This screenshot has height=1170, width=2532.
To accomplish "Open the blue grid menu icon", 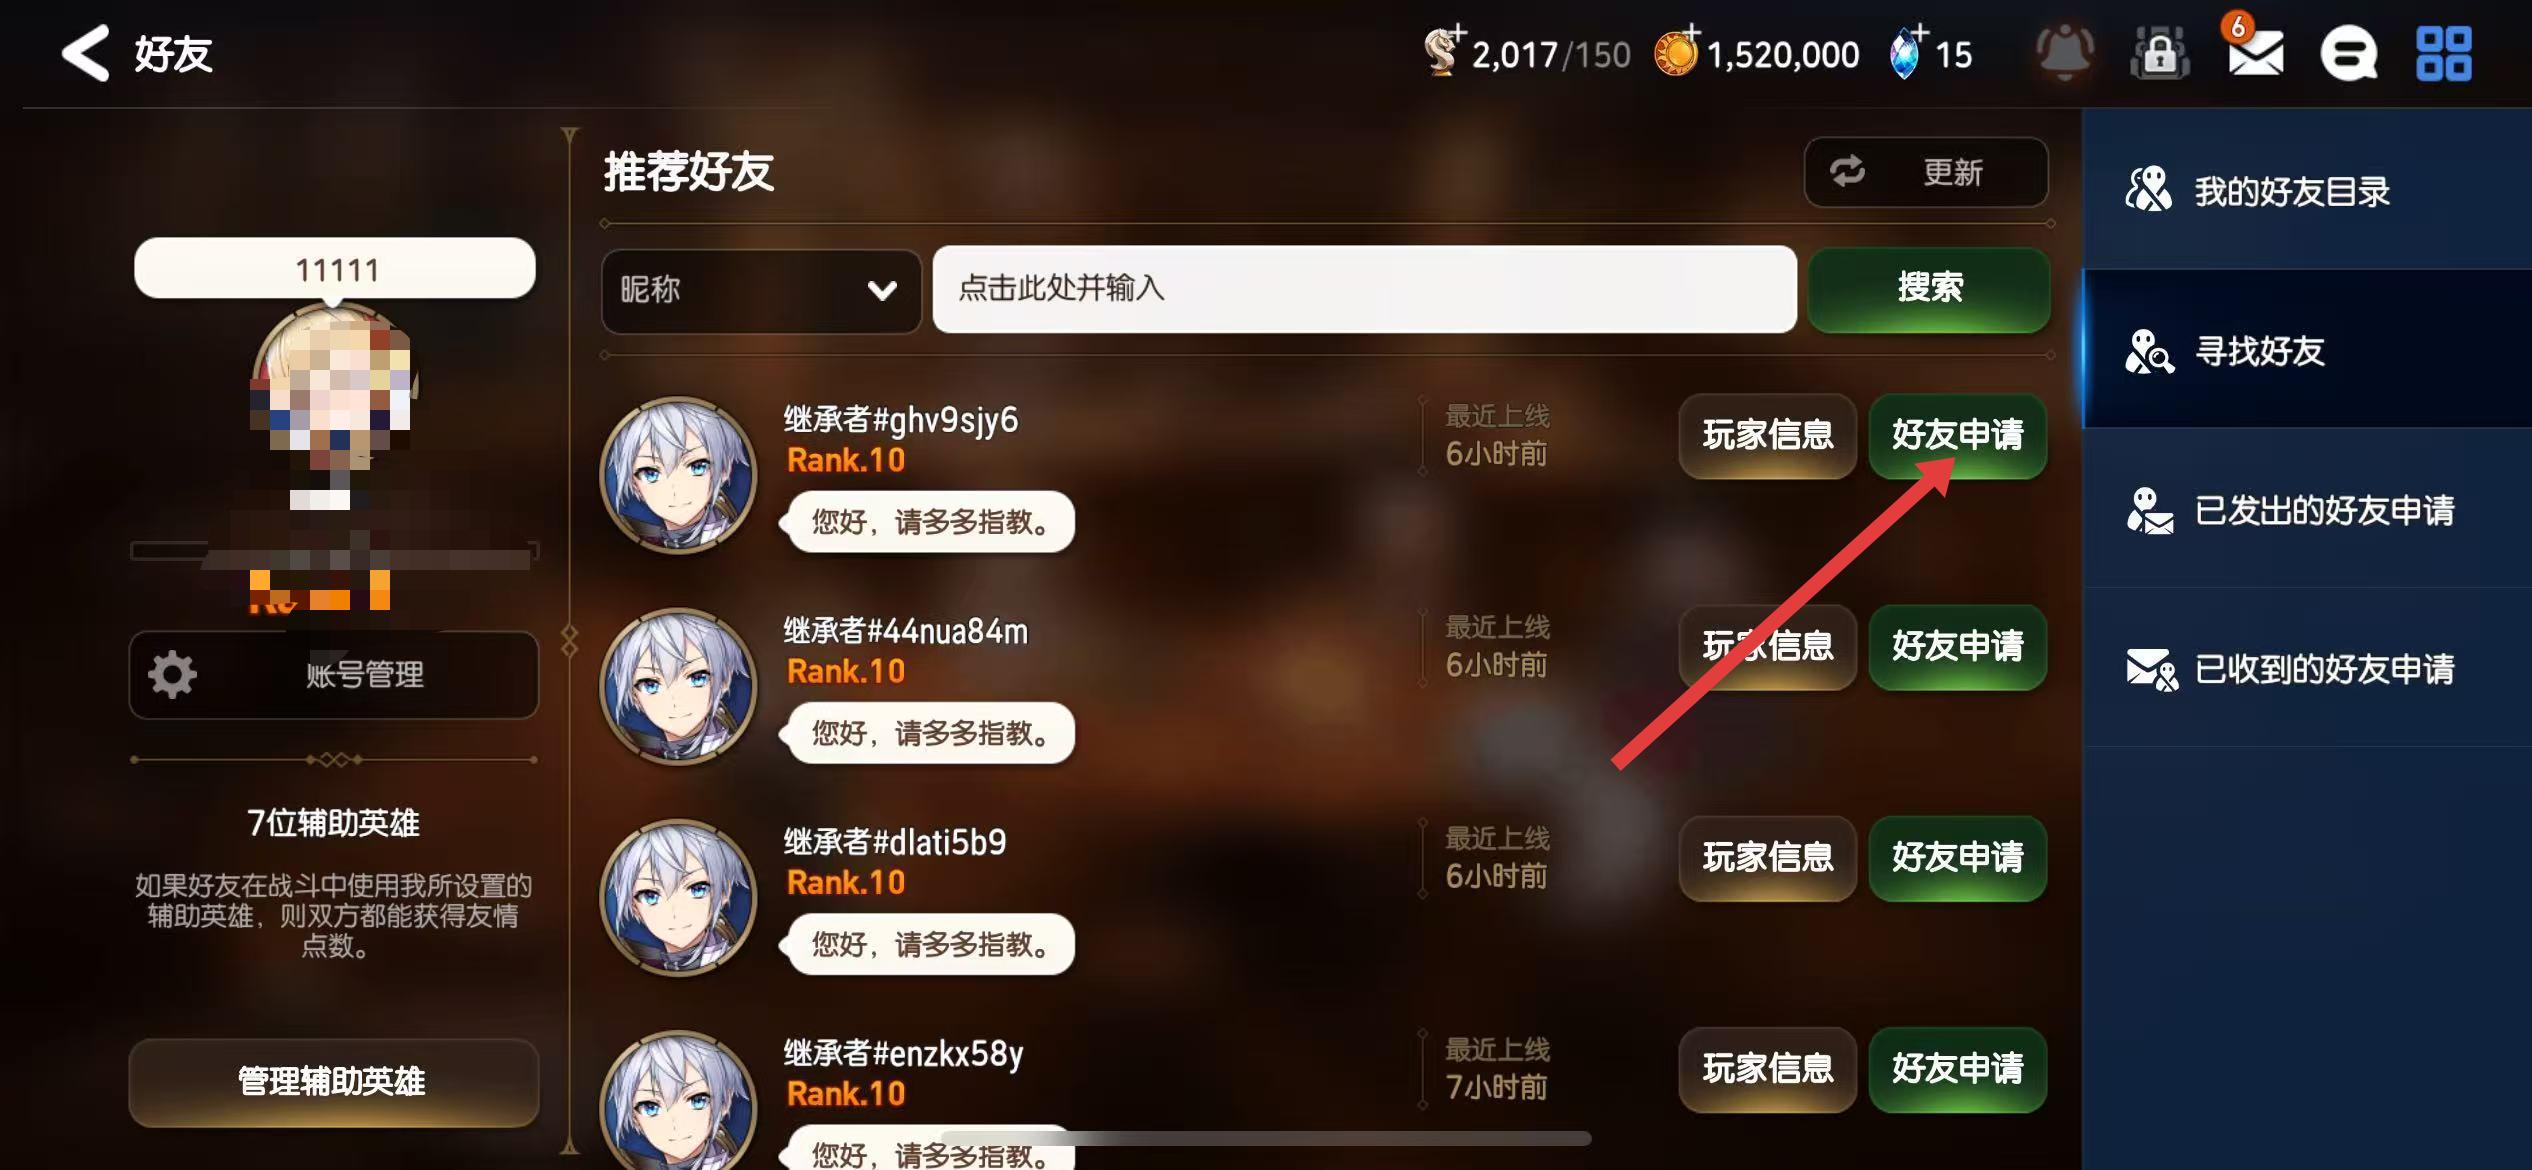I will [x=2444, y=53].
